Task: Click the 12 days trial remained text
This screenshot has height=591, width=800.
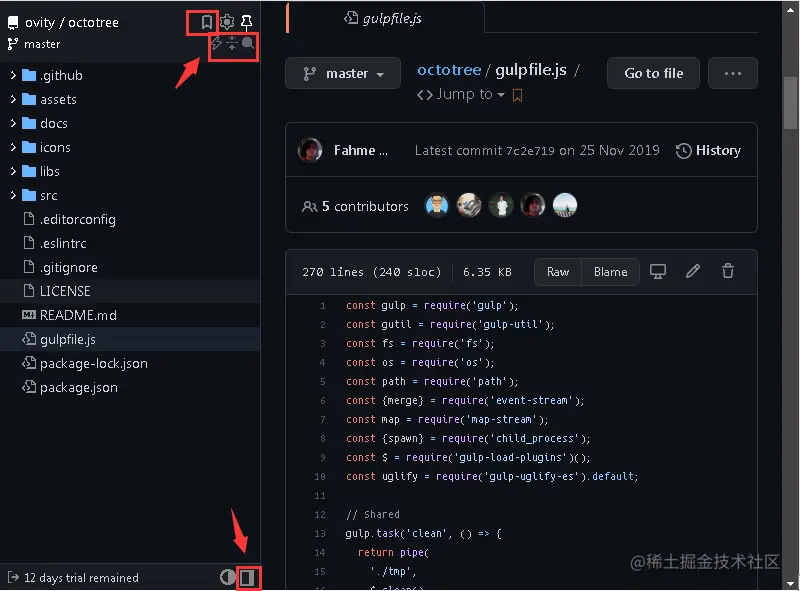Action: 81,578
